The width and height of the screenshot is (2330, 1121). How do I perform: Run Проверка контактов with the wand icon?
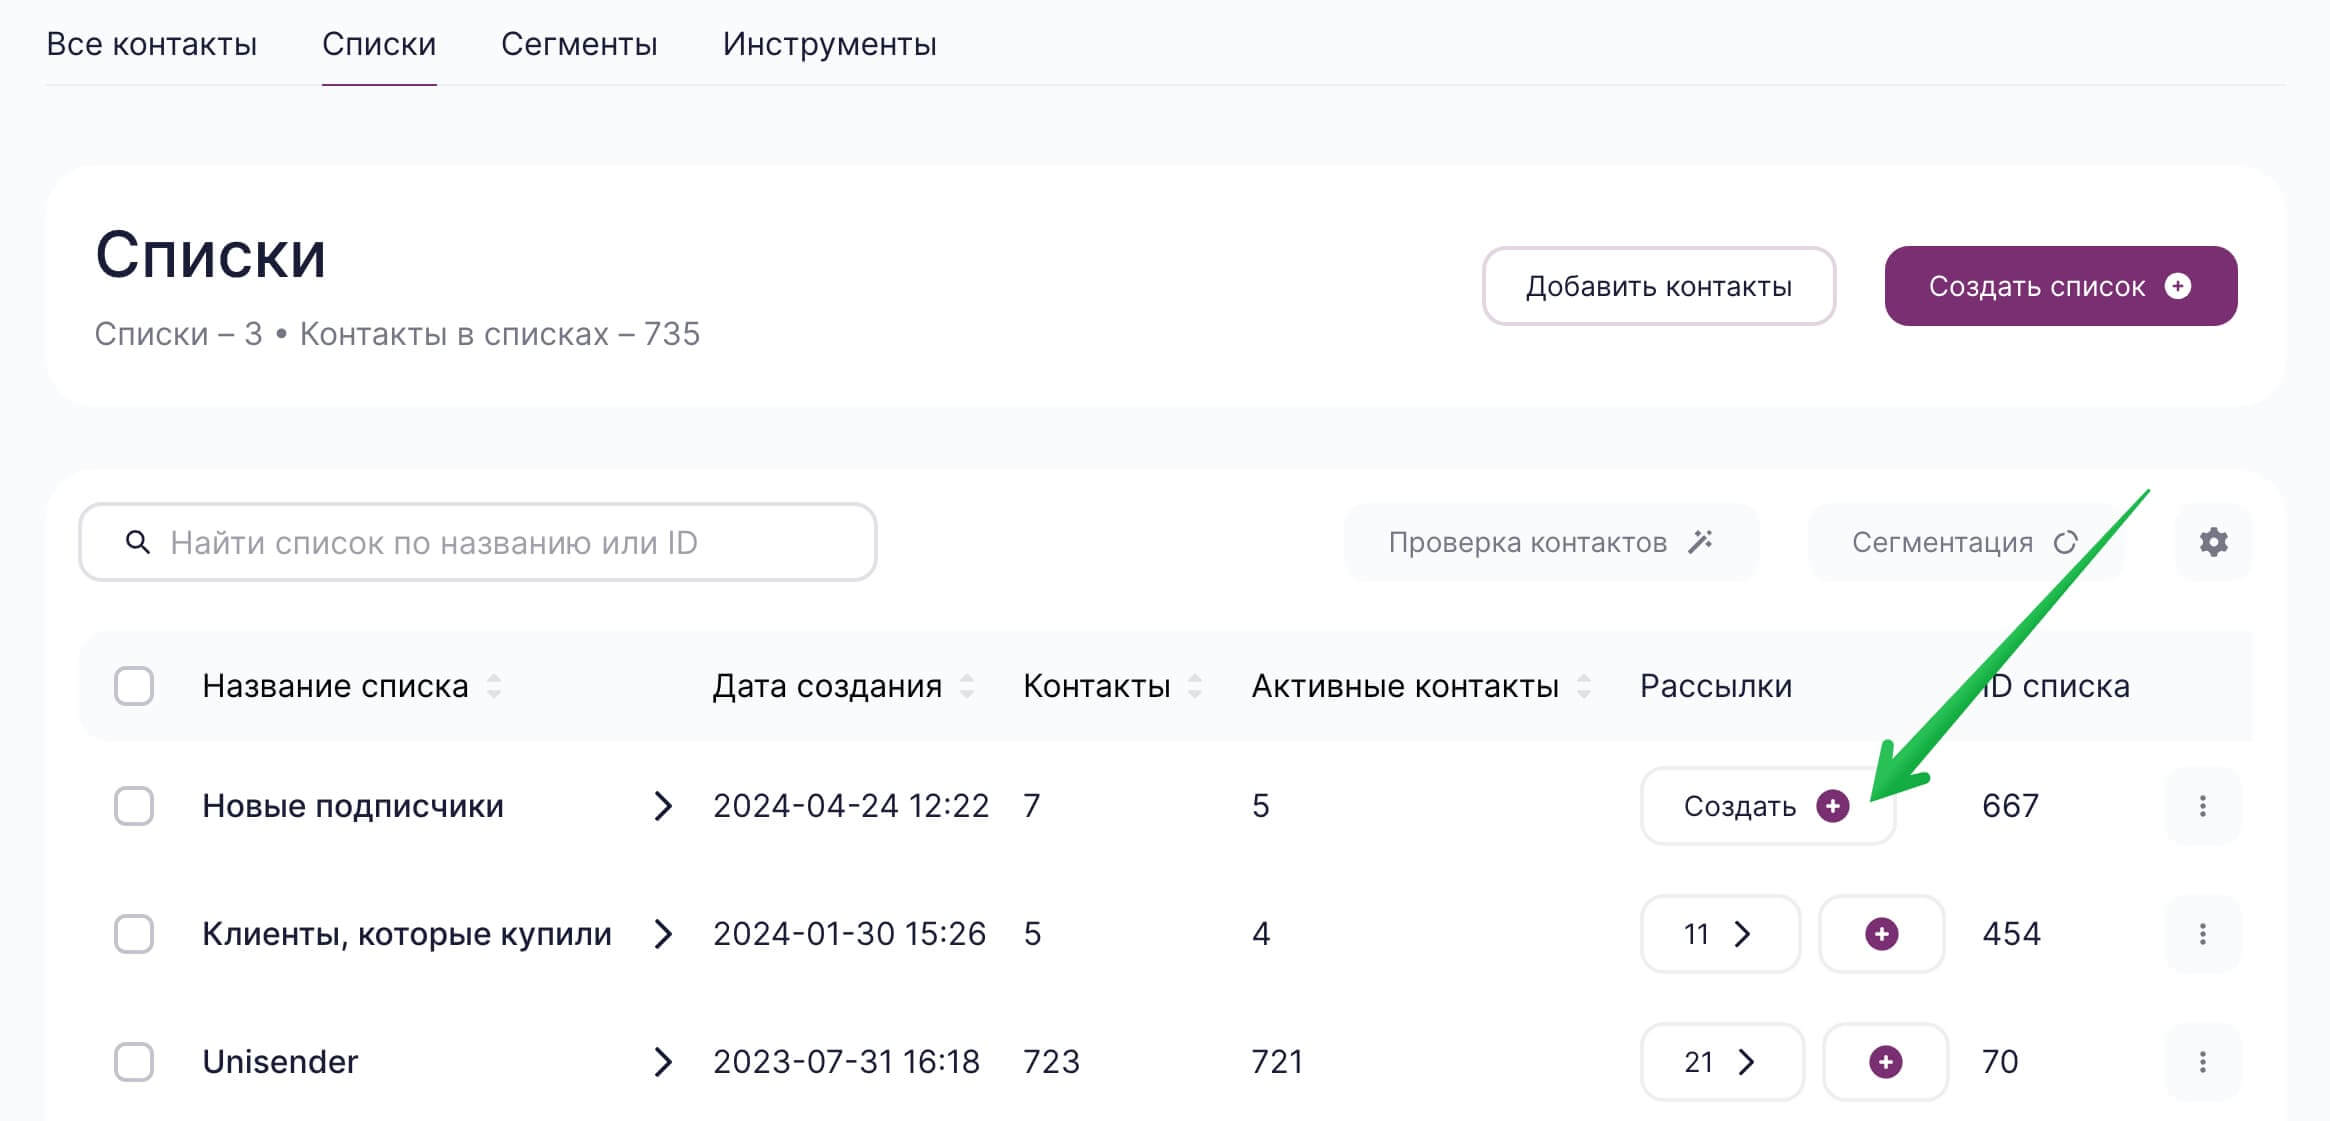(1701, 541)
